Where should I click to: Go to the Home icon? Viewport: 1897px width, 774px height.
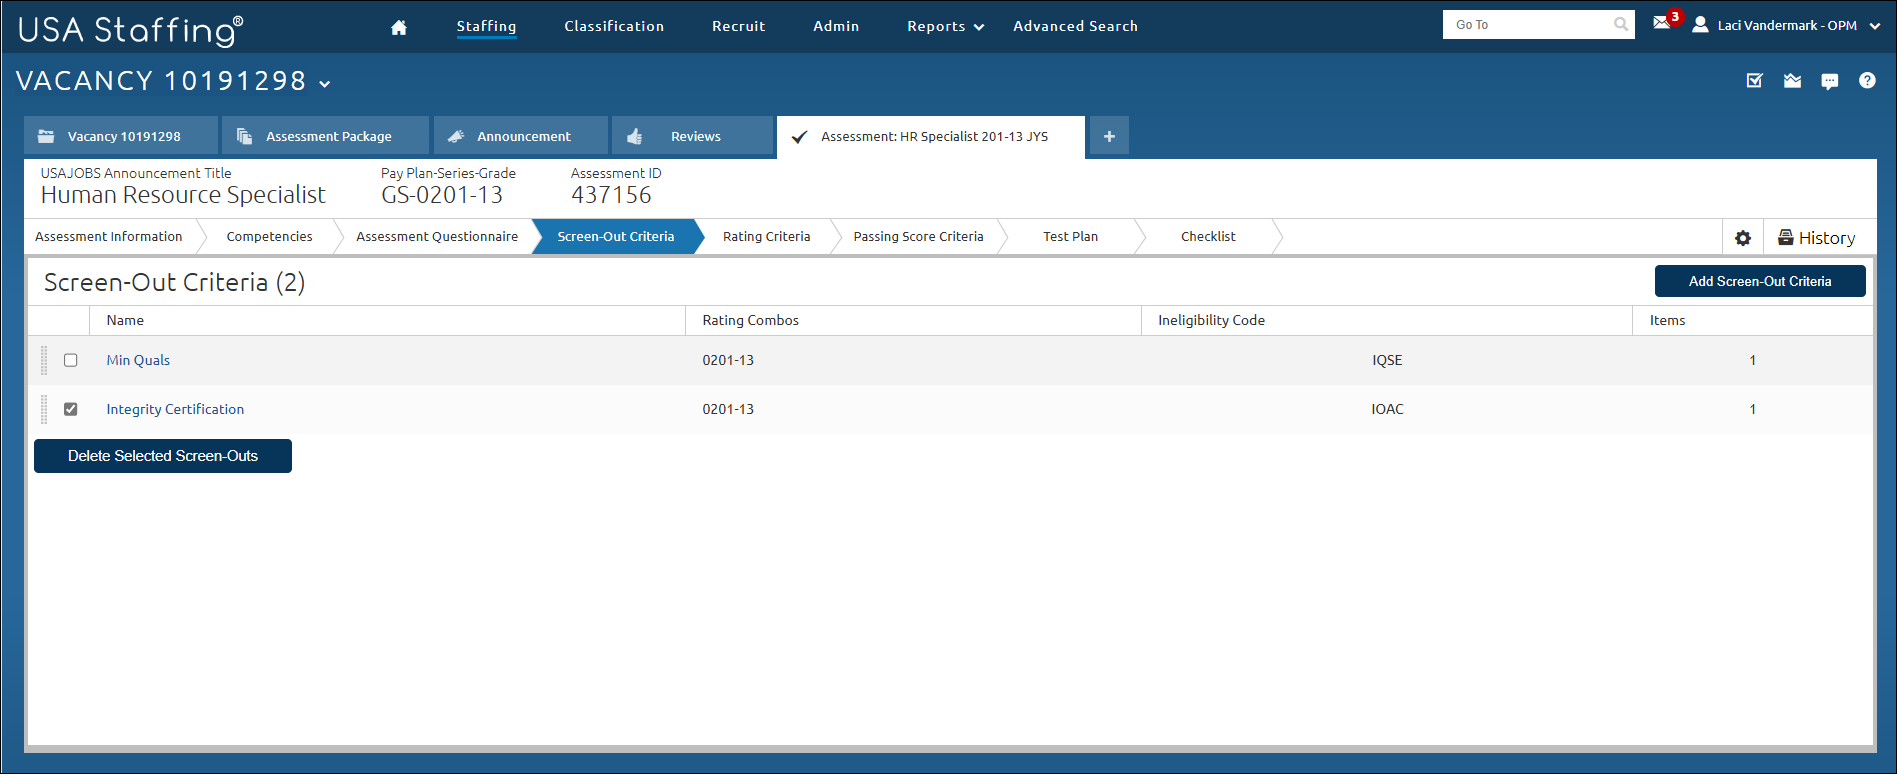(398, 27)
